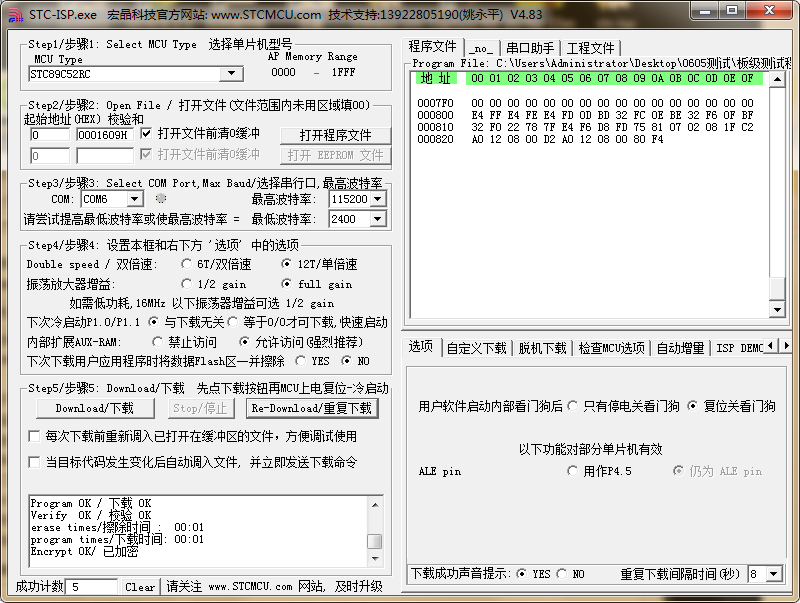Click log box vertical scrollbar thumb
The image size is (800, 603).
[x=375, y=541]
